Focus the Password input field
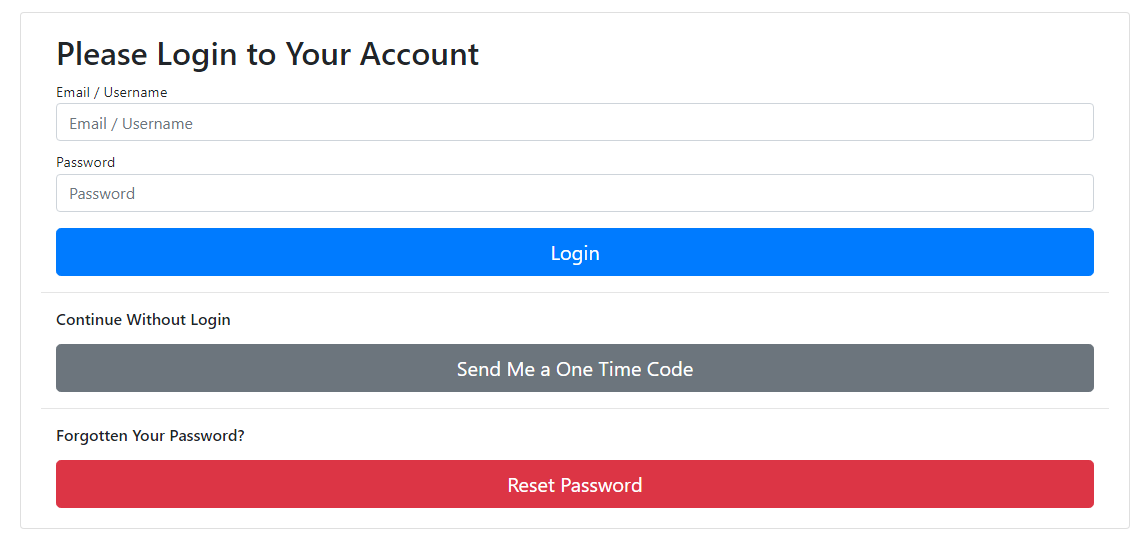 (x=574, y=193)
